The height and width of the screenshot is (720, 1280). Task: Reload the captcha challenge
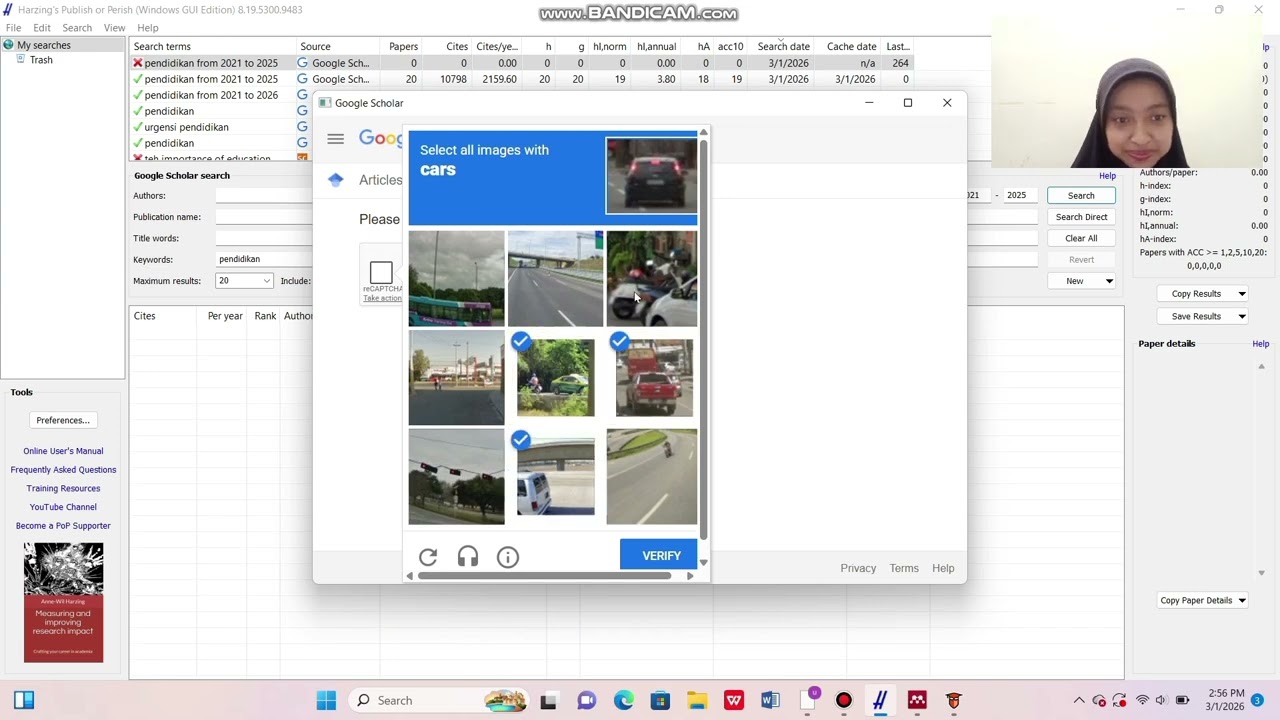[428, 557]
